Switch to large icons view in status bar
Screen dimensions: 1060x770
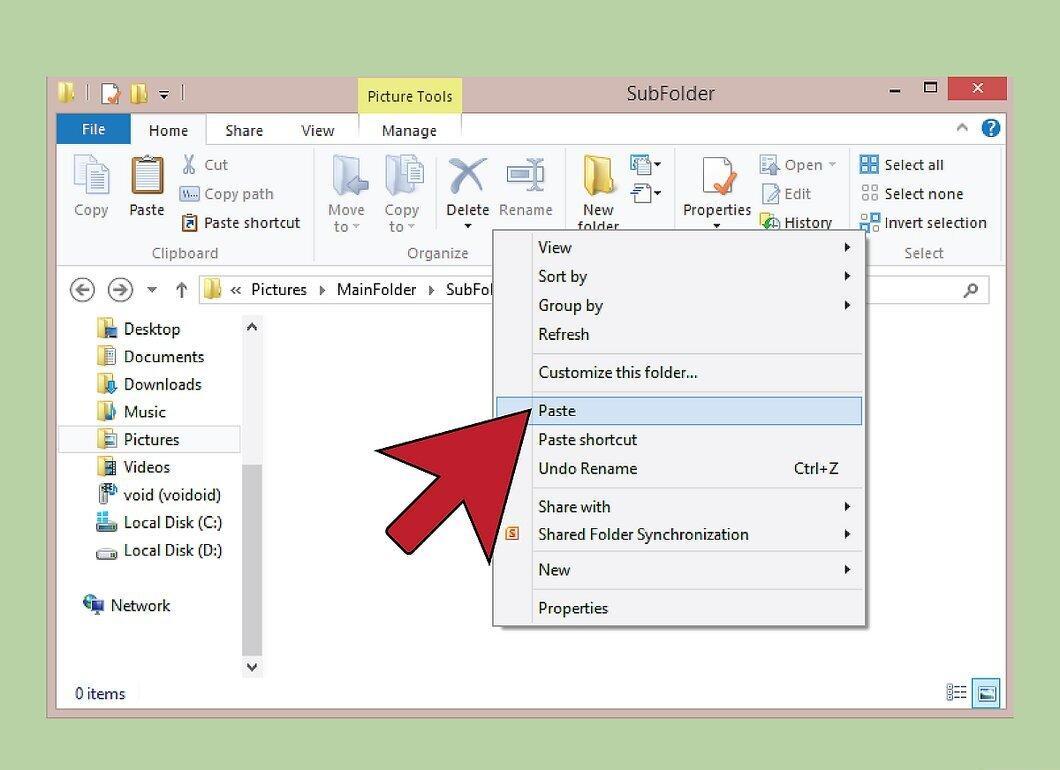pos(986,693)
